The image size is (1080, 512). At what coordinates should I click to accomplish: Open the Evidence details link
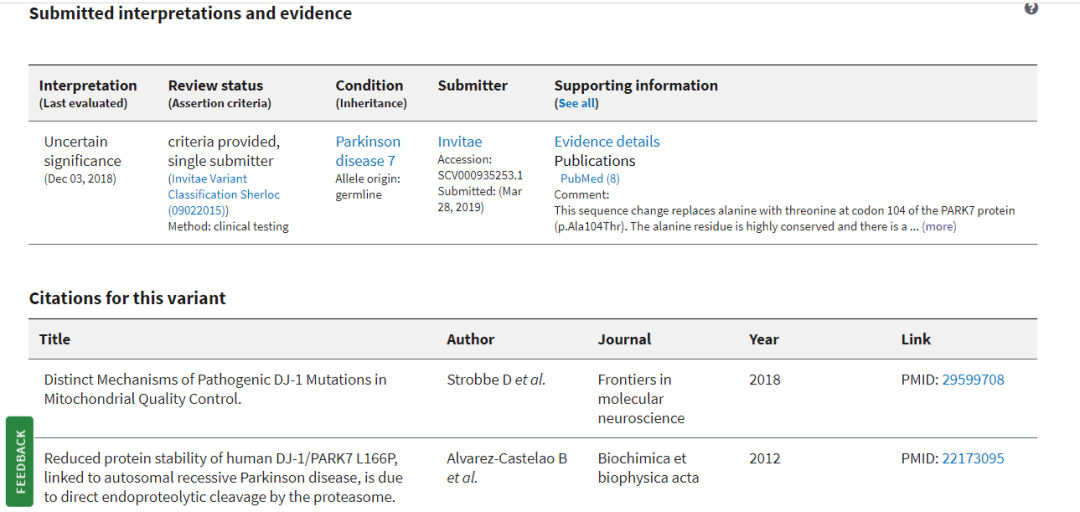(x=607, y=142)
